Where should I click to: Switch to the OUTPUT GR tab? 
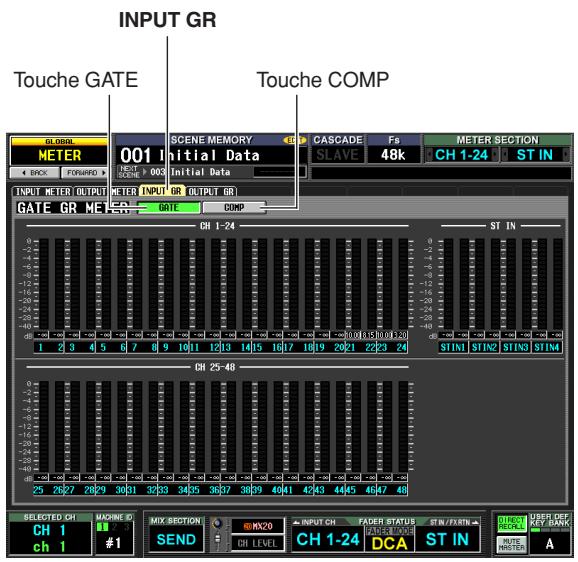click(211, 192)
